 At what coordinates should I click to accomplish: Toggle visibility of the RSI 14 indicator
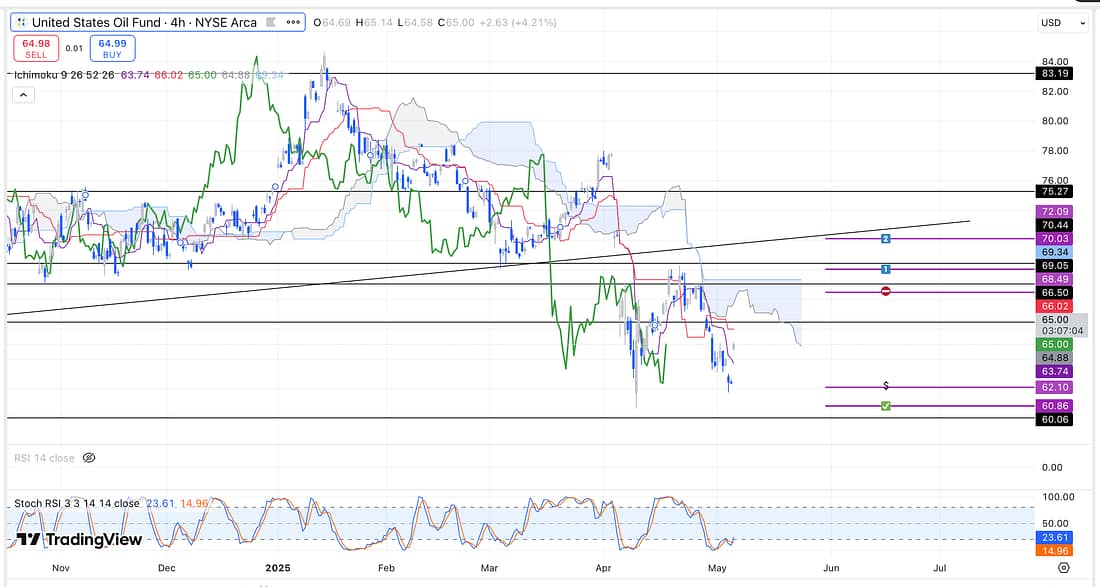point(88,458)
